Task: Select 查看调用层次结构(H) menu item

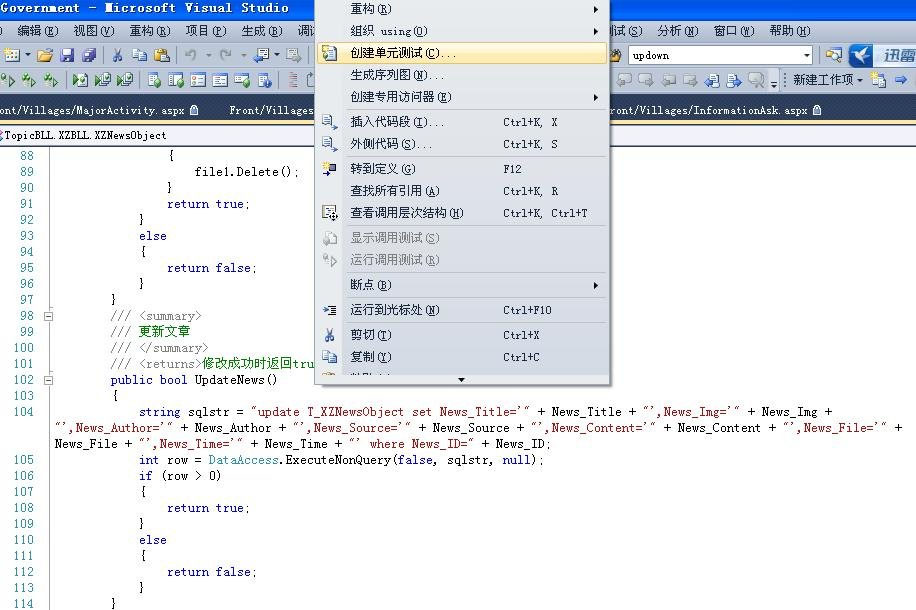Action: 462,213
